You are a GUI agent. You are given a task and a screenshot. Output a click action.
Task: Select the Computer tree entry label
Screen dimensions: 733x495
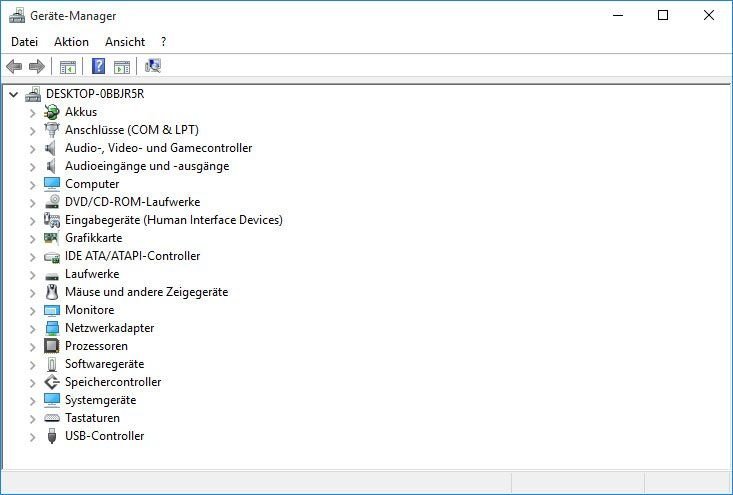(x=92, y=184)
